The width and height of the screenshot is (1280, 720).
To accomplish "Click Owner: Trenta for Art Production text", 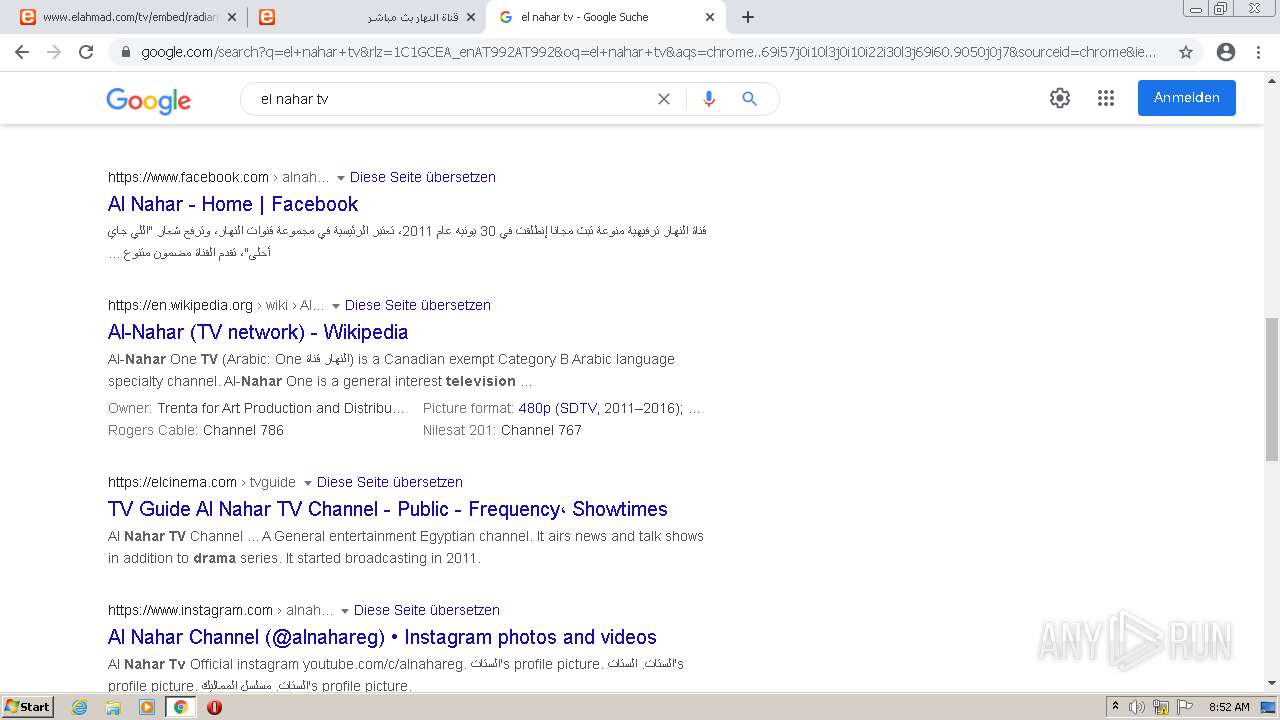I will point(257,408).
